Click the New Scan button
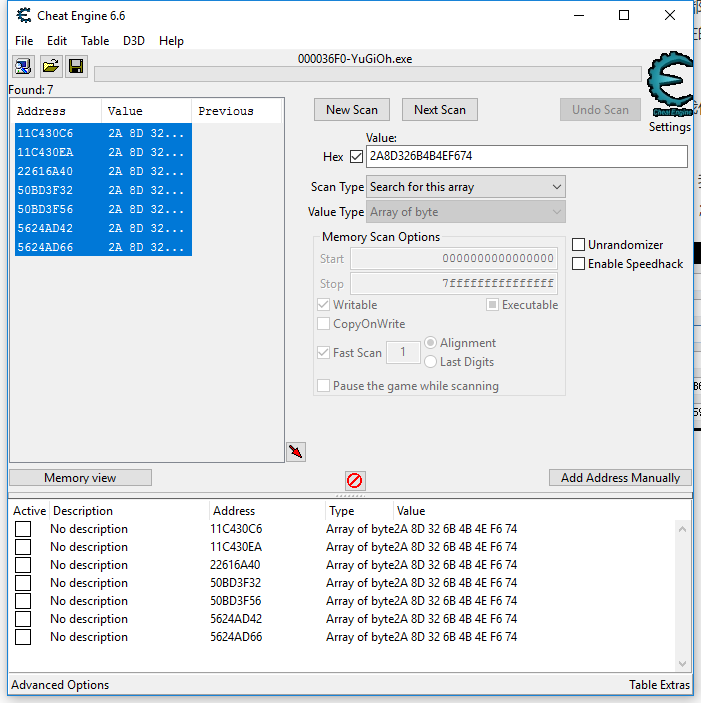Image resolution: width=701 pixels, height=703 pixels. 352,110
